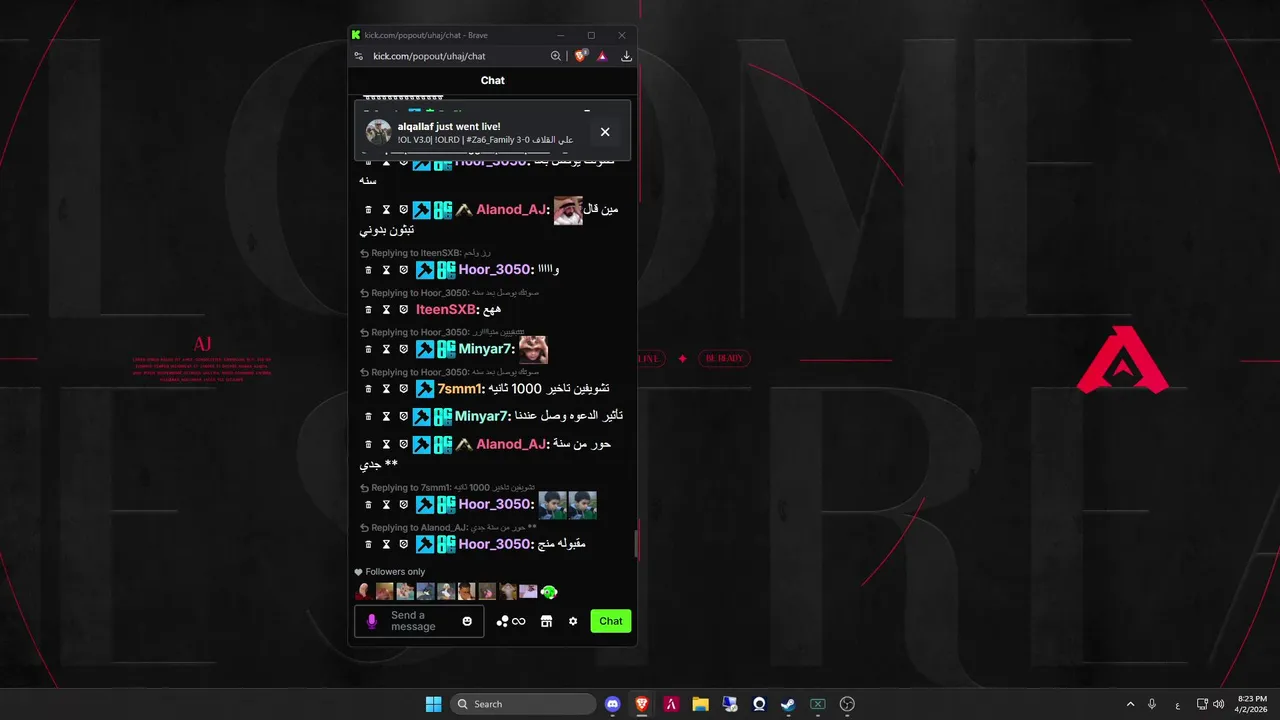Insert the green parrot quick emote
1280x720 pixels.
(549, 592)
